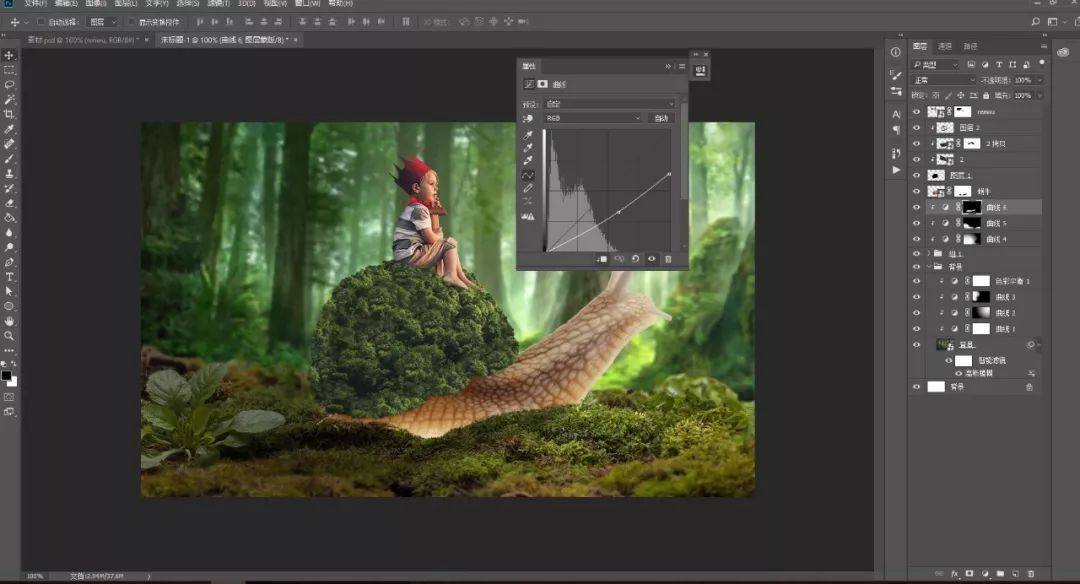Choose the draw curve pencil mode
Image resolution: width=1080 pixels, height=584 pixels.
coord(528,188)
